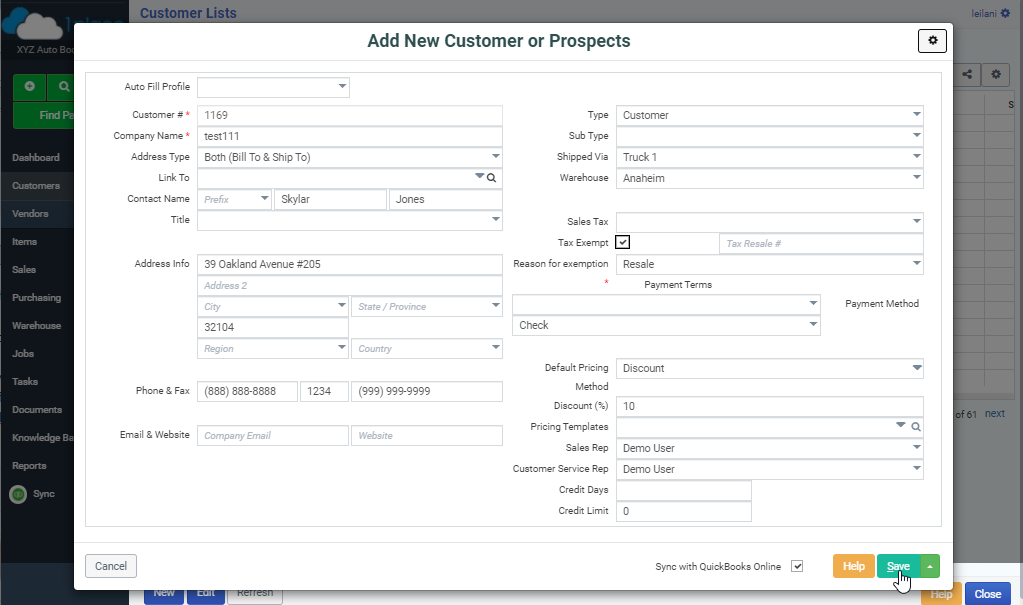Screen dimensions: 1023x605
Task: Click the Cancel button
Action: (110, 566)
